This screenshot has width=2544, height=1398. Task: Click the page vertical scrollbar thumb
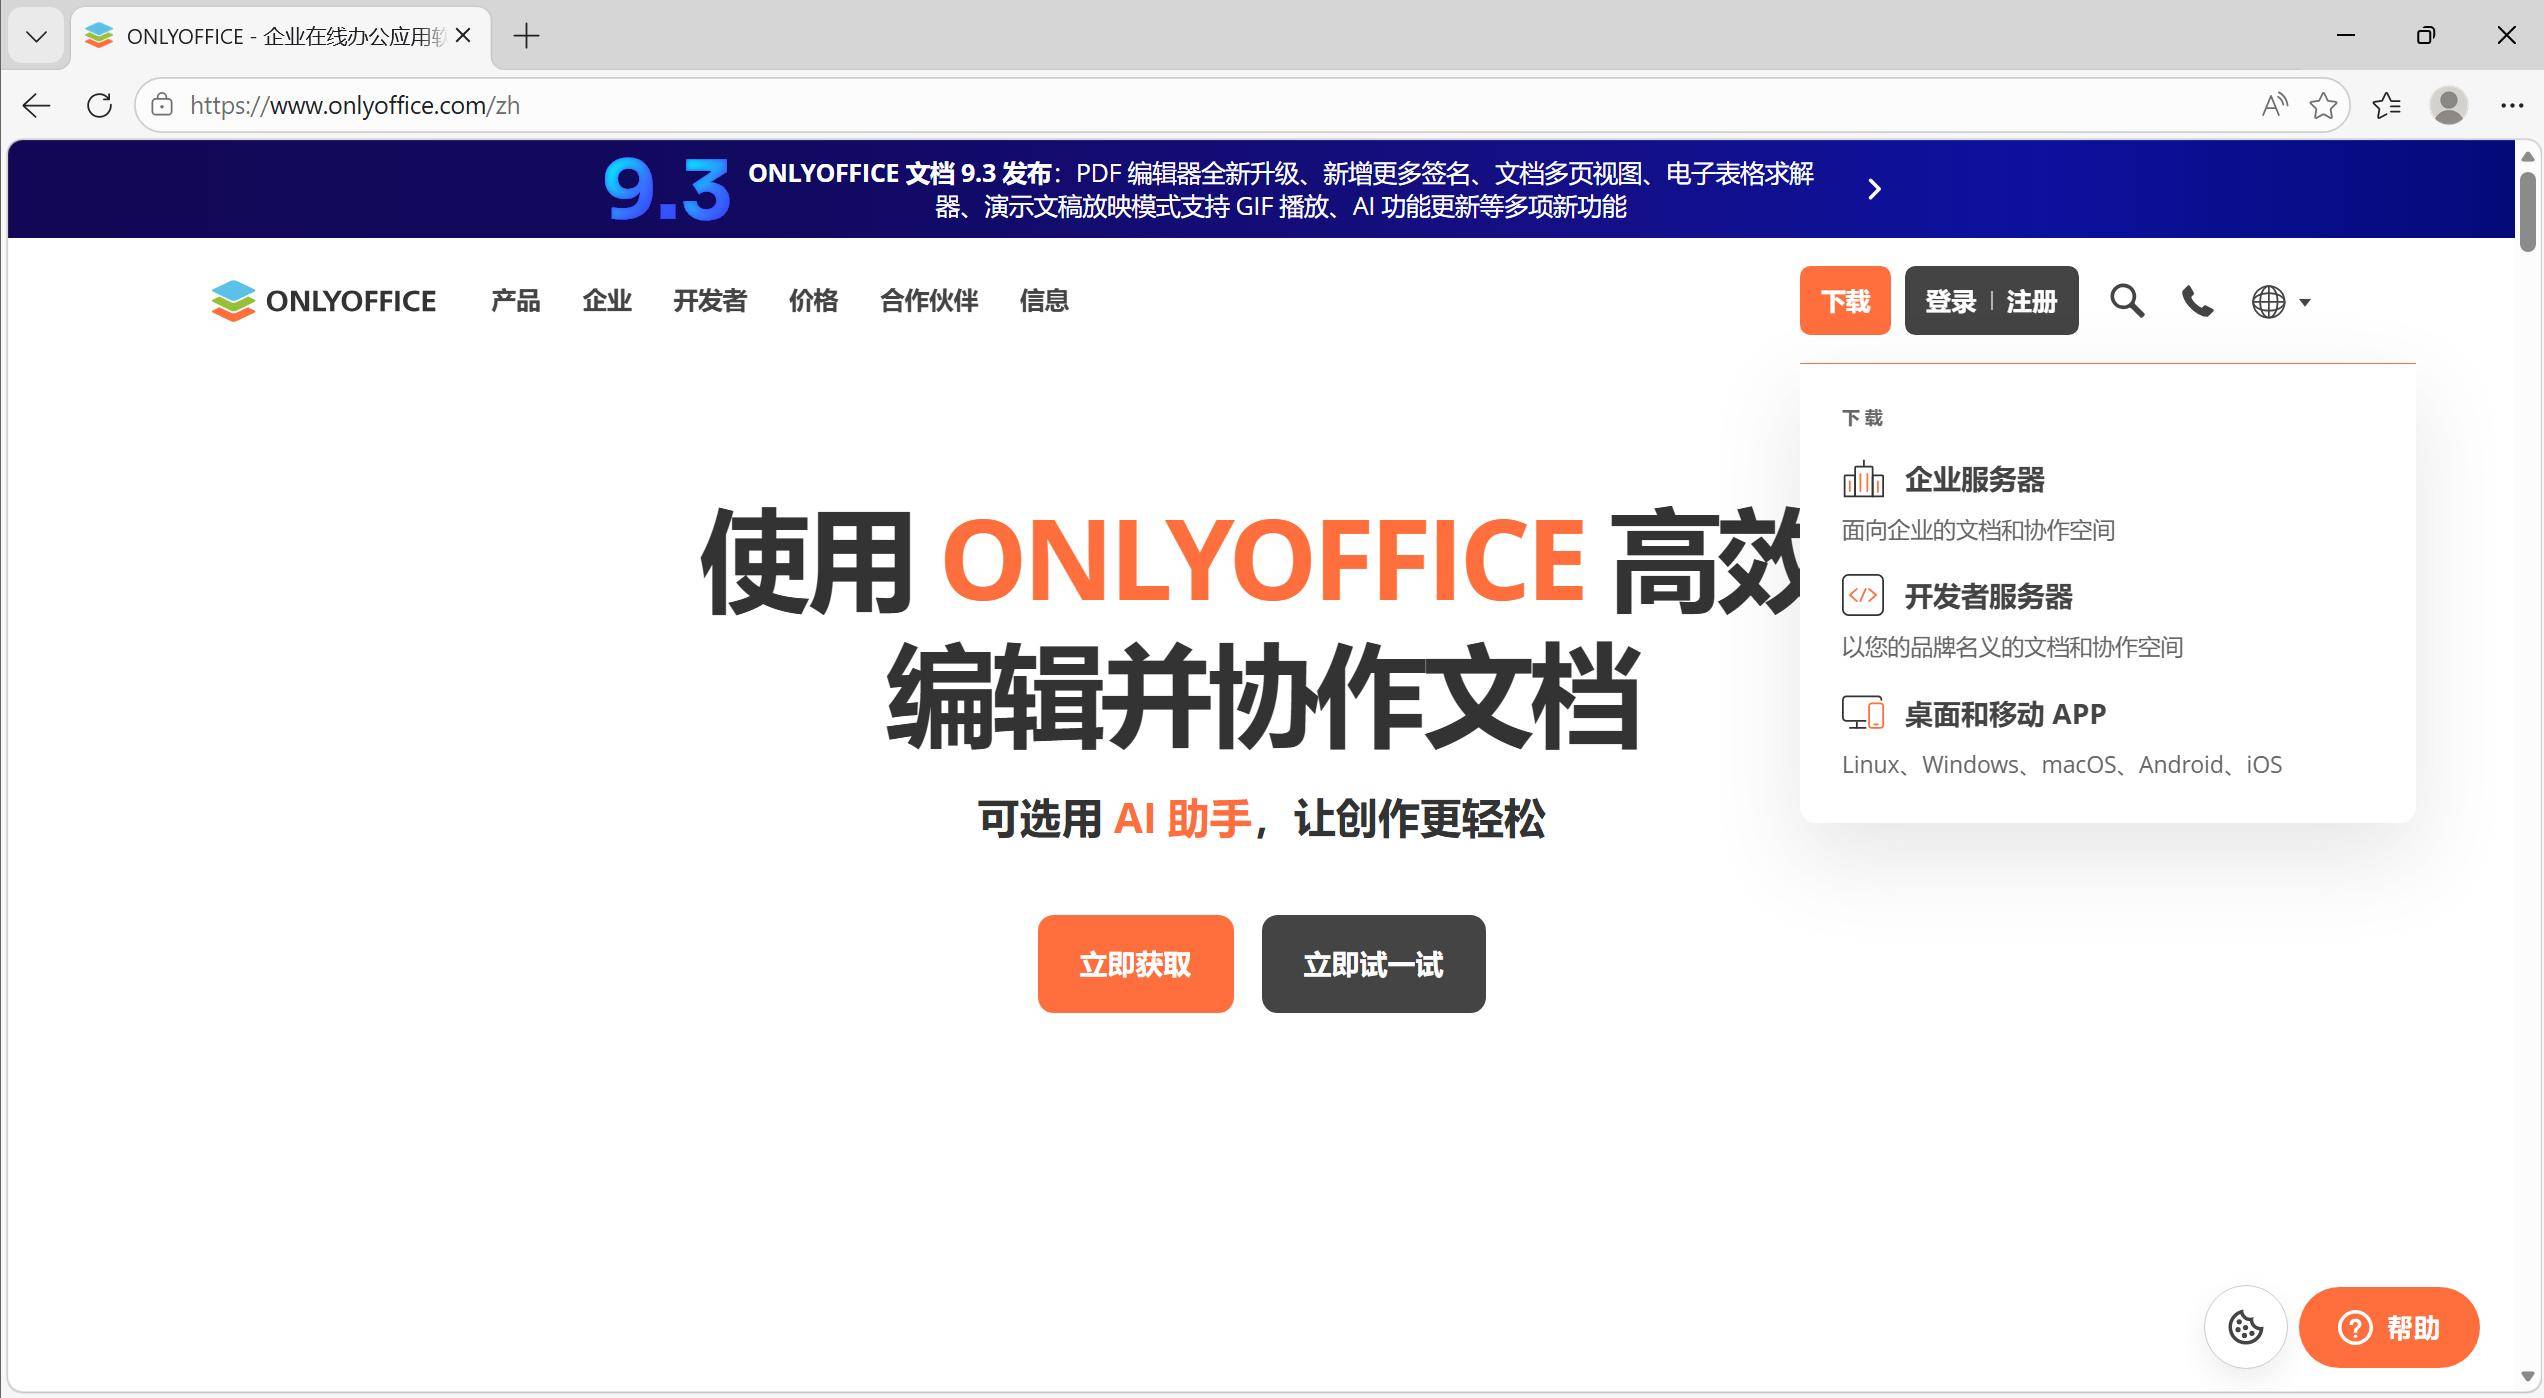(2528, 211)
